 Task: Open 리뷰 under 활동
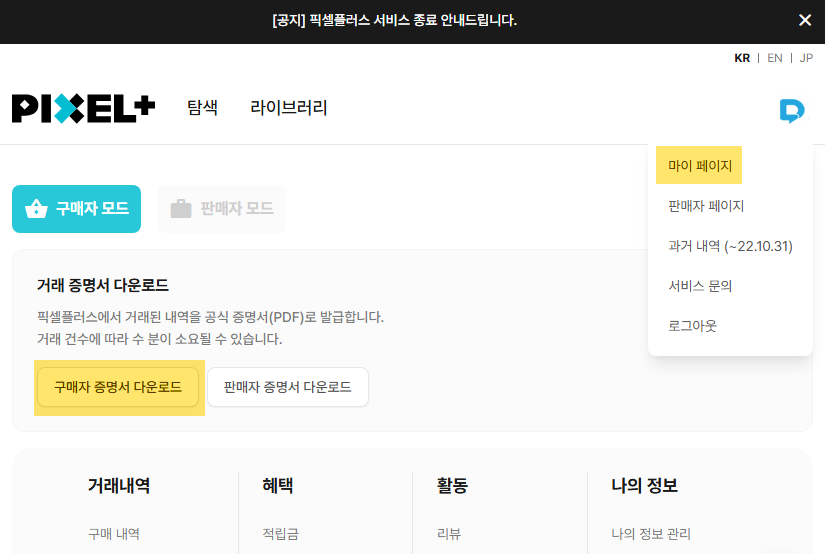[449, 534]
